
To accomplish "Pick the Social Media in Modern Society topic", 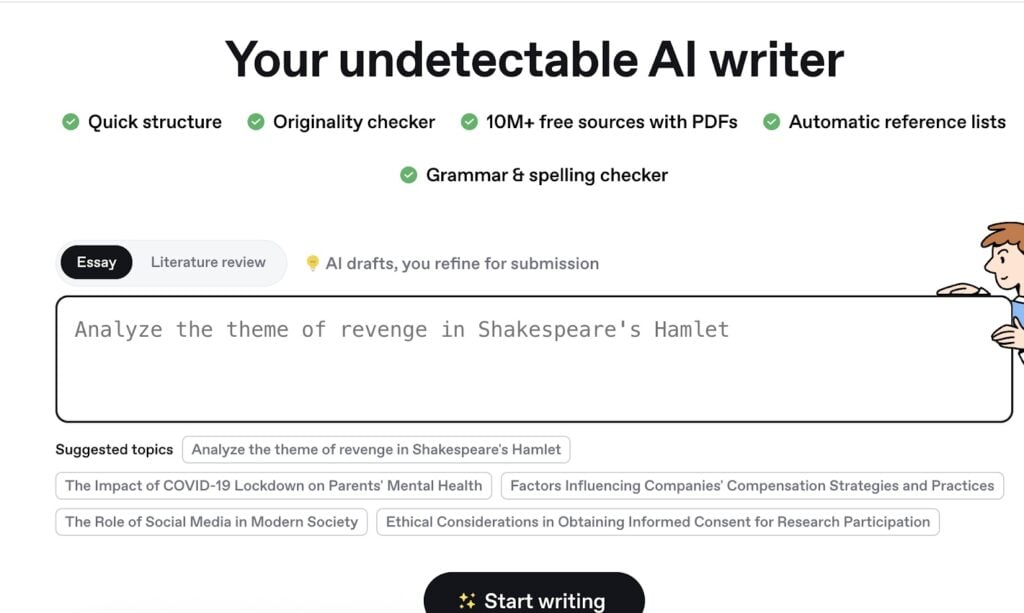I will (210, 521).
